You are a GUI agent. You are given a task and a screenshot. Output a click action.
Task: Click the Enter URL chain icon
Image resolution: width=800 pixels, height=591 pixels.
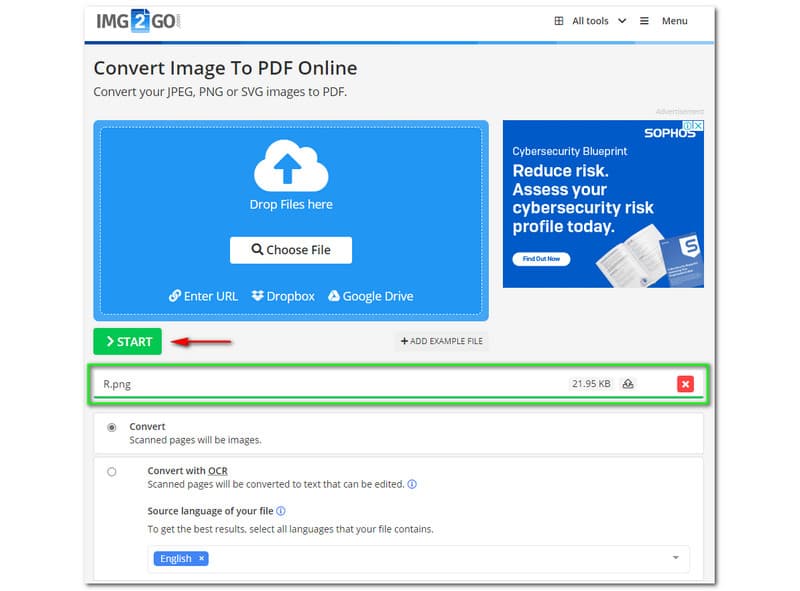click(x=175, y=296)
